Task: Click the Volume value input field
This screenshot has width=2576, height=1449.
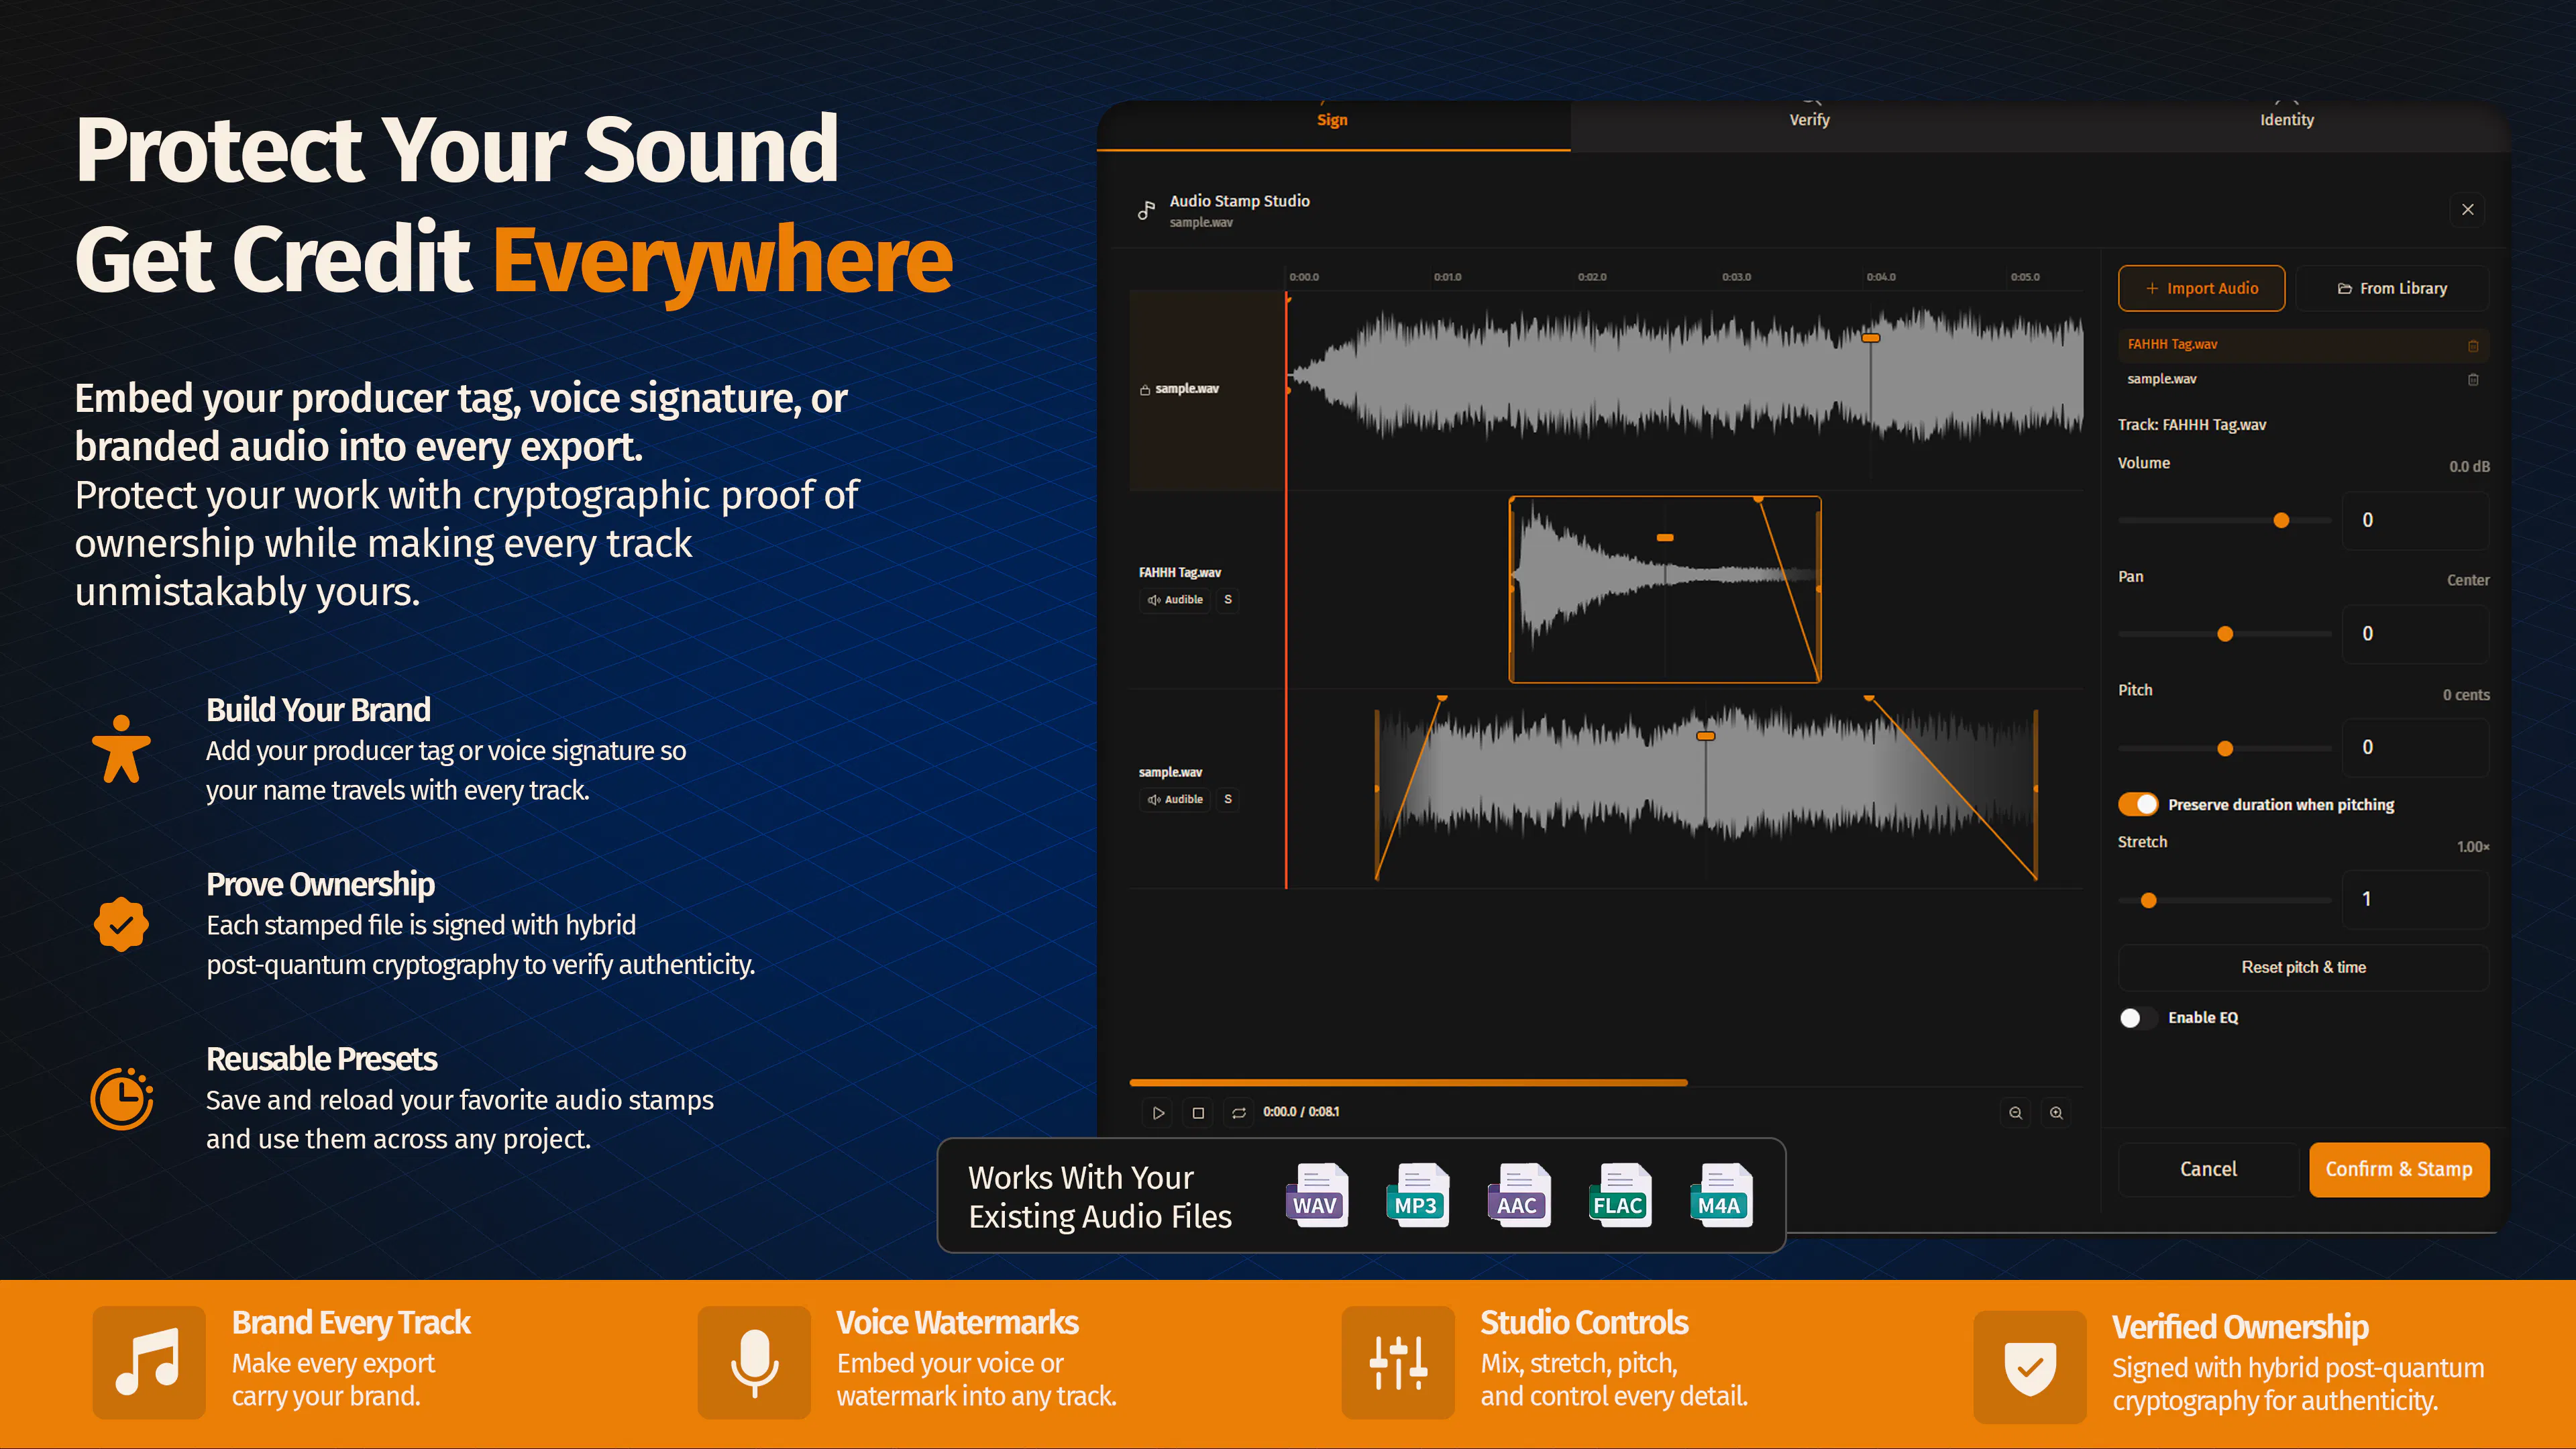Action: tap(2415, 520)
